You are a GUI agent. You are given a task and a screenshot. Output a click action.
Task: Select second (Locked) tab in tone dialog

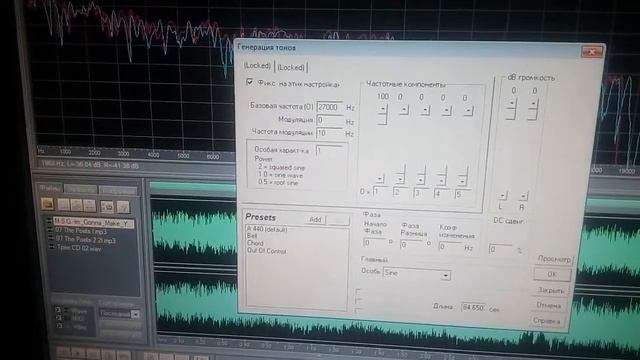click(x=291, y=67)
